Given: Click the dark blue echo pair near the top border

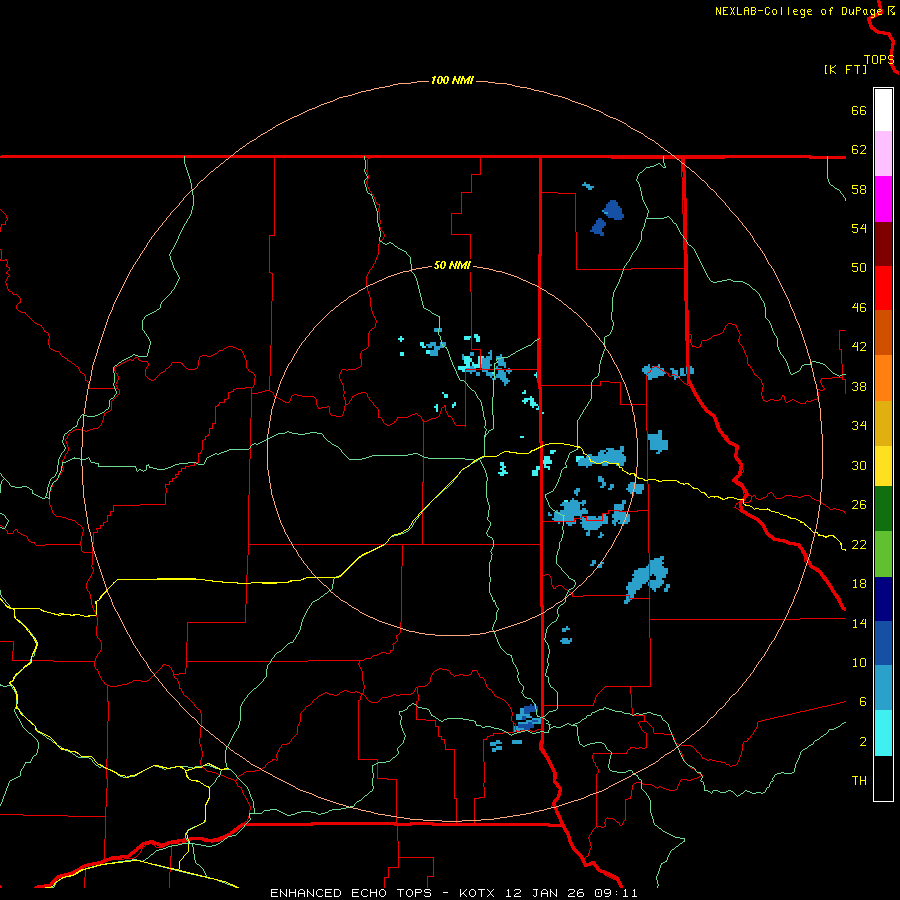Looking at the screenshot, I should pos(607,218).
